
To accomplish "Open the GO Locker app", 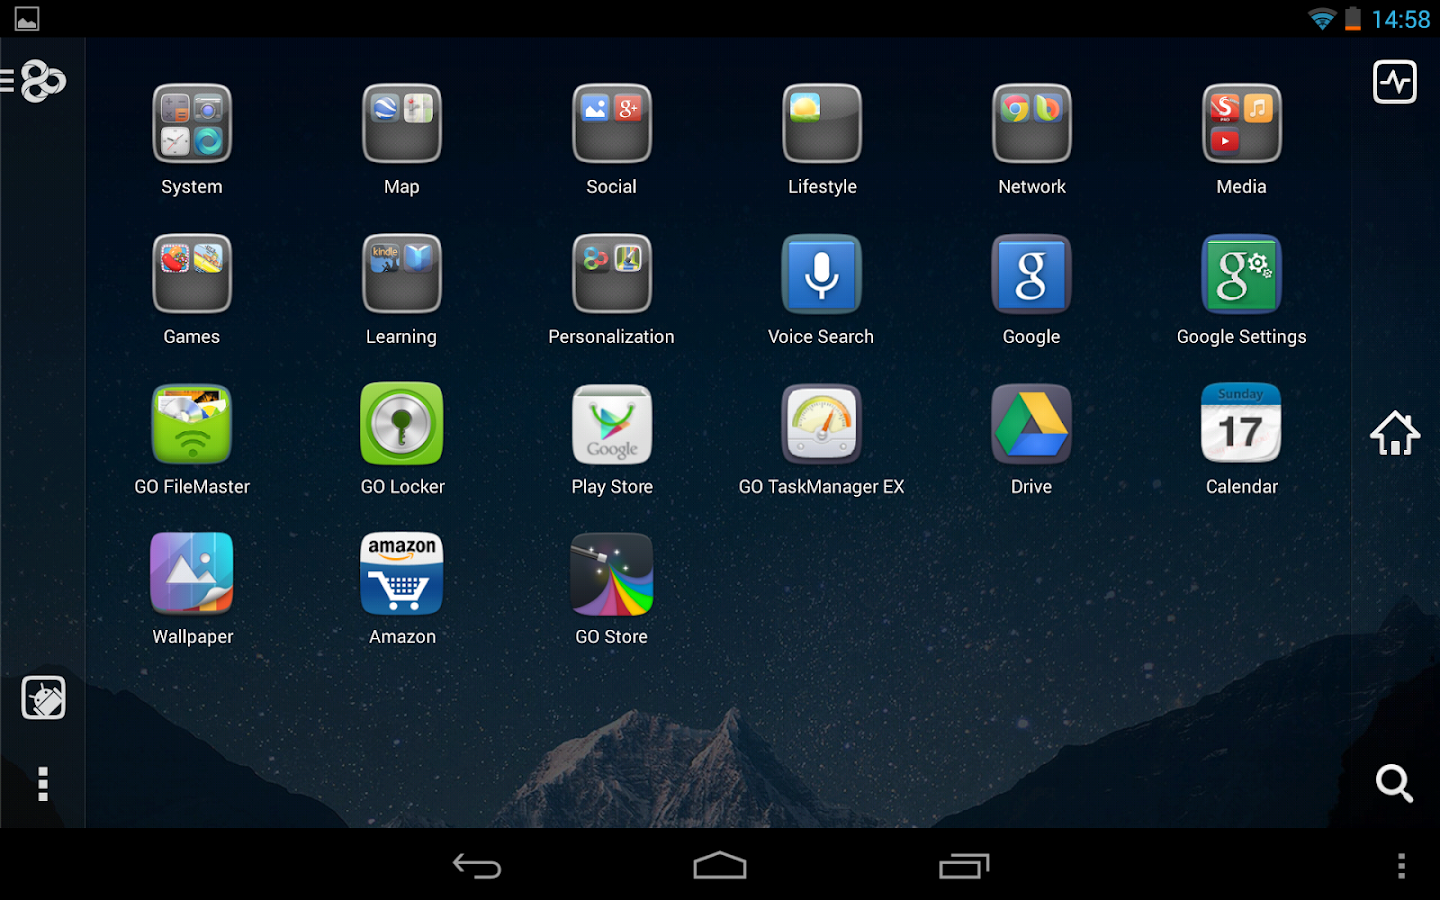I will pos(402,424).
